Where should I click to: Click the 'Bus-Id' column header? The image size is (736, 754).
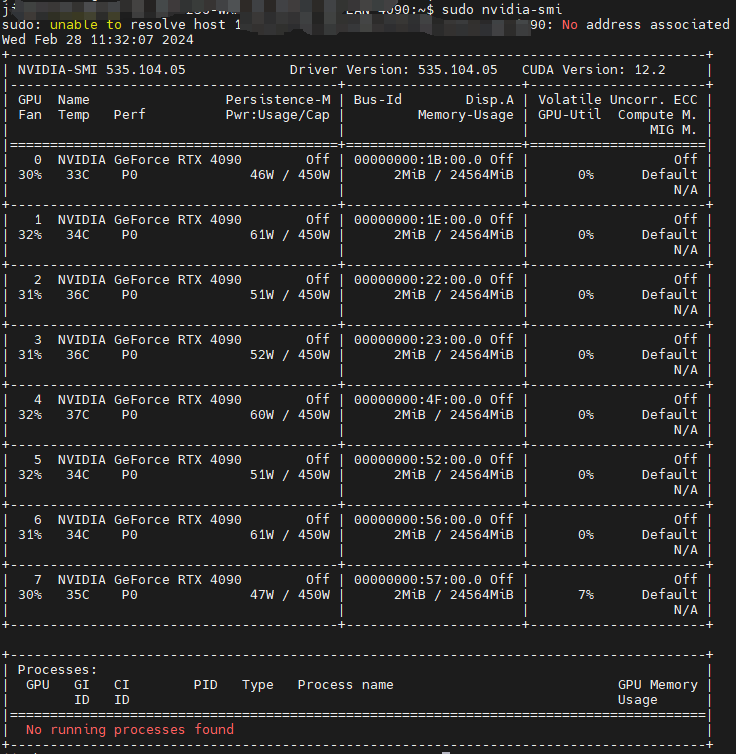tap(378, 100)
